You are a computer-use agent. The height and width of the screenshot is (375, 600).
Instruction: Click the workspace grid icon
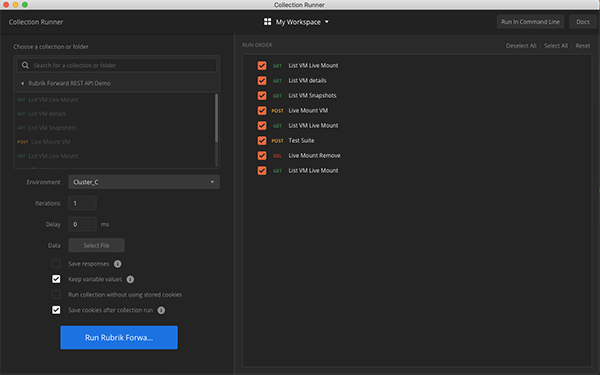[267, 22]
